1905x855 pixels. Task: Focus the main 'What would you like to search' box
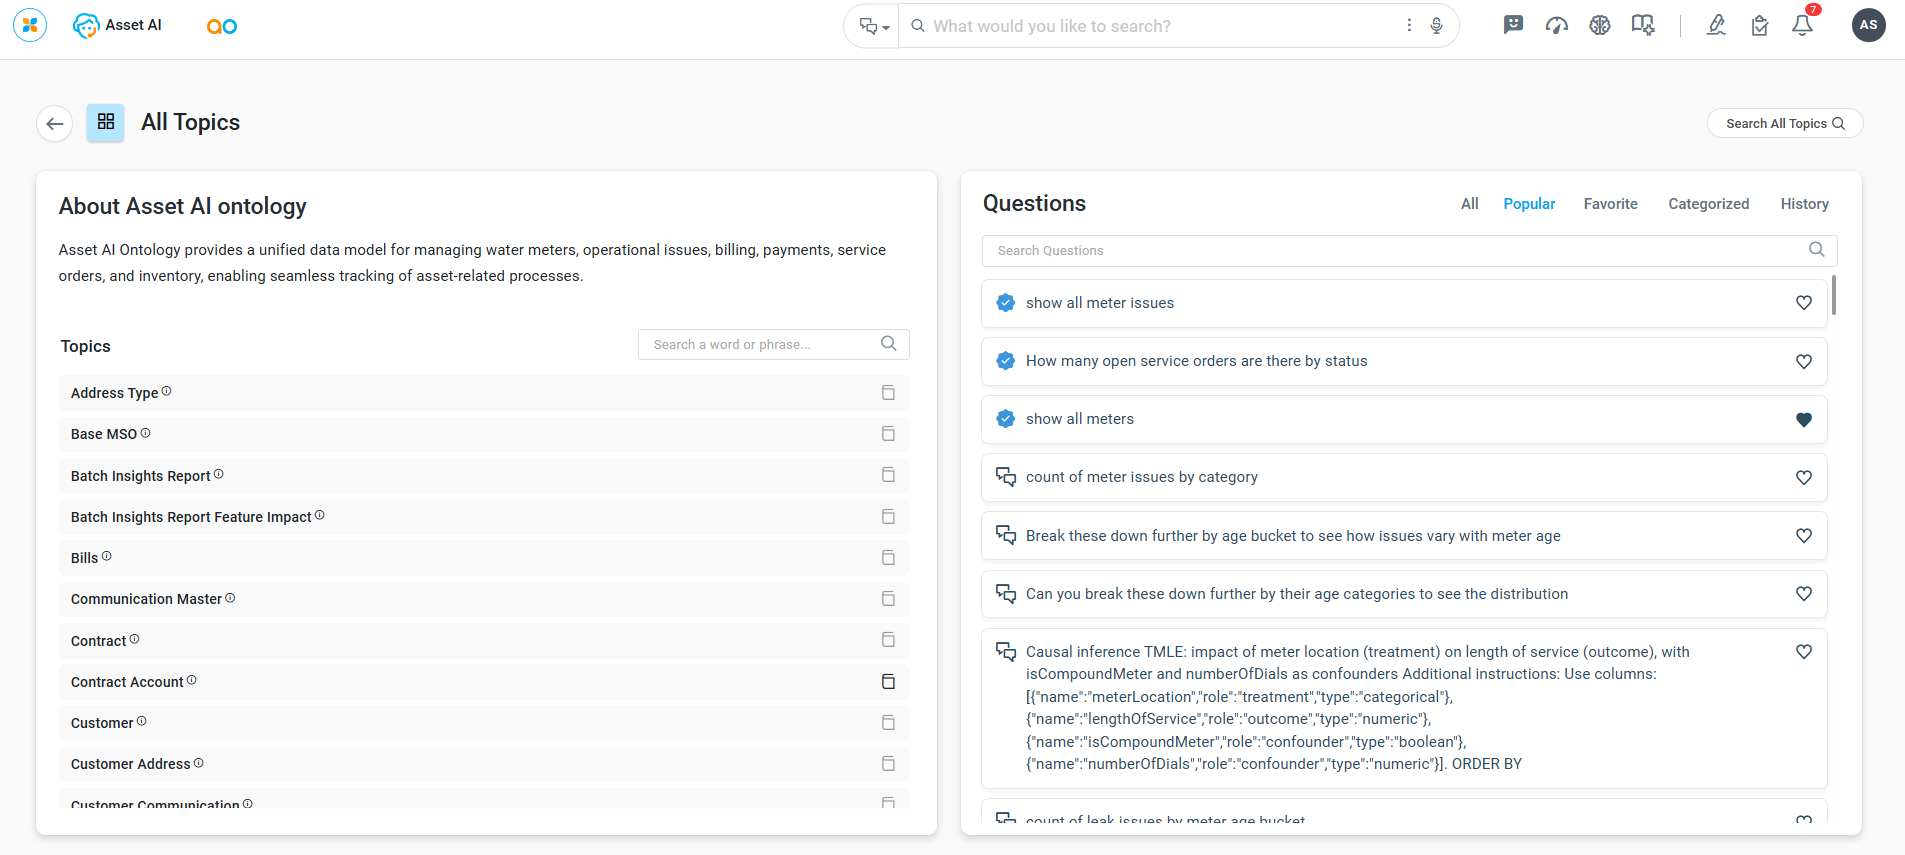pos(1160,26)
